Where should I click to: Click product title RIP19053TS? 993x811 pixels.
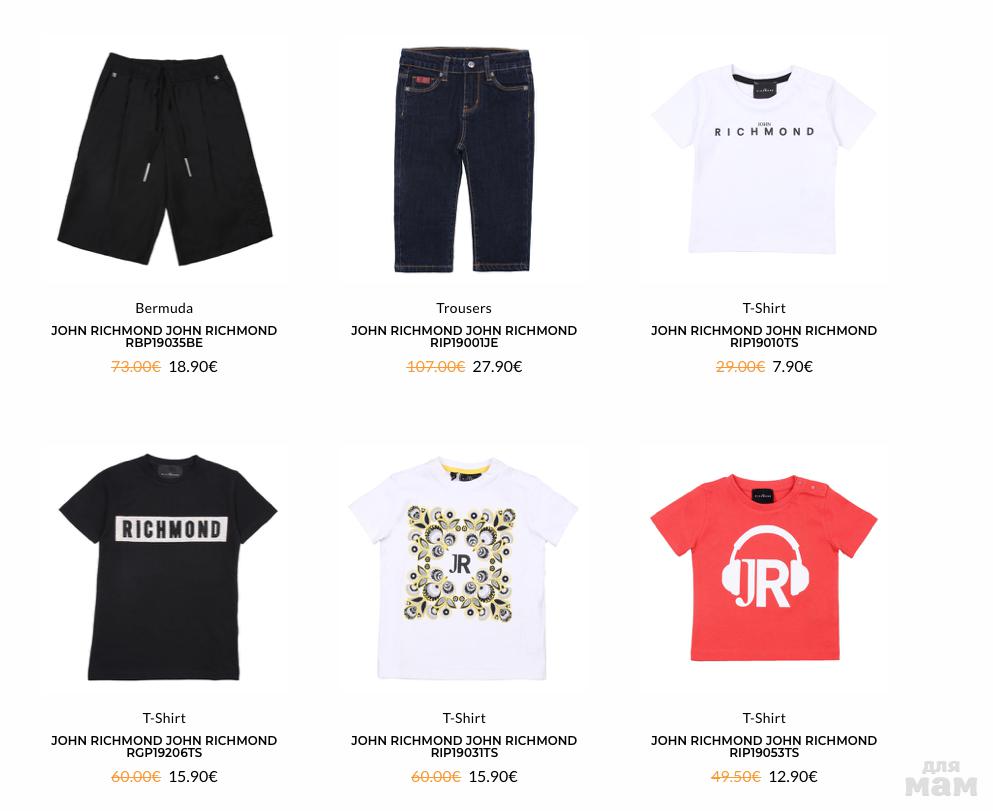[x=764, y=746]
